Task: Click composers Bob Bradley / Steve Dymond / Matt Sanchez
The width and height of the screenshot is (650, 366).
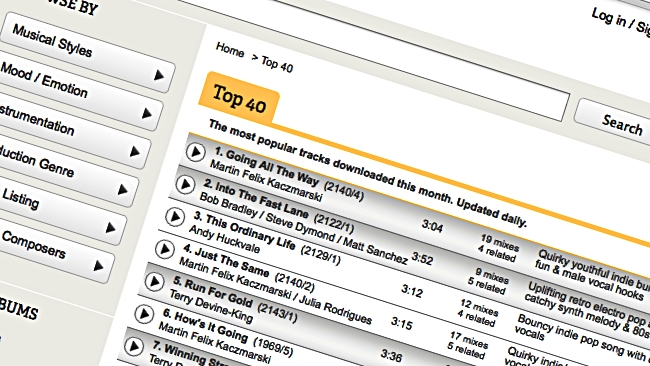Action: tap(303, 228)
